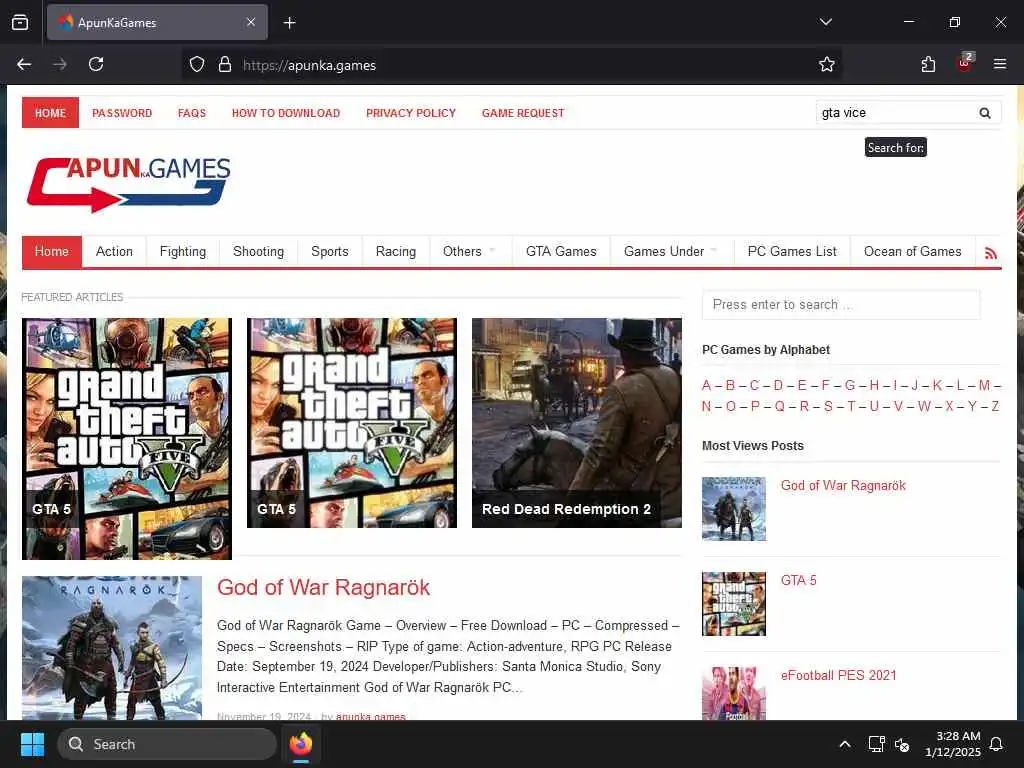Click the Firefox taskbar icon
This screenshot has height=768, width=1024.
pyautogui.click(x=300, y=744)
